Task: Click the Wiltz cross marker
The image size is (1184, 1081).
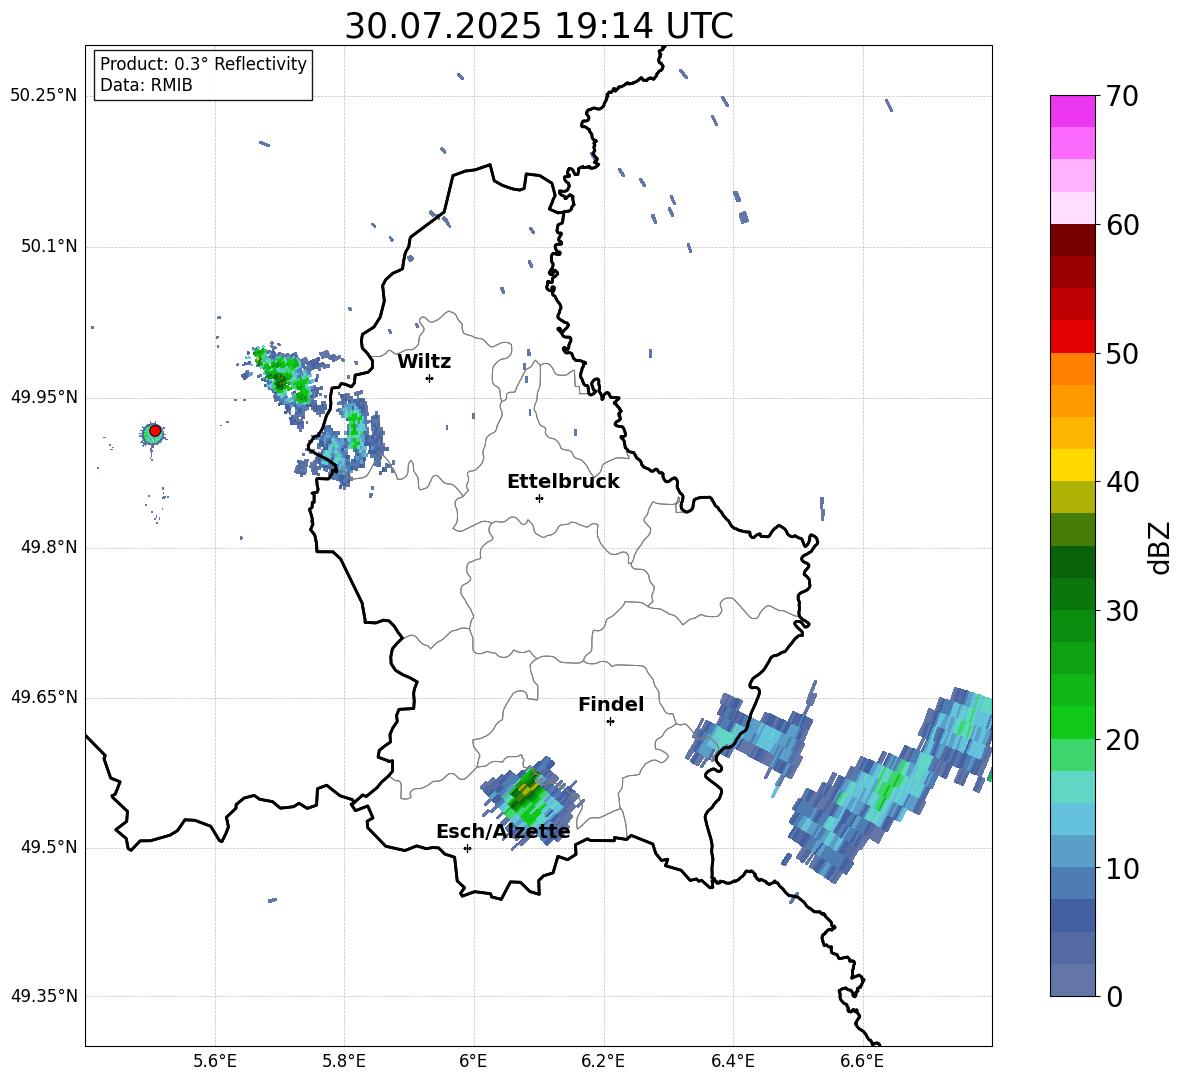Action: pyautogui.click(x=430, y=378)
